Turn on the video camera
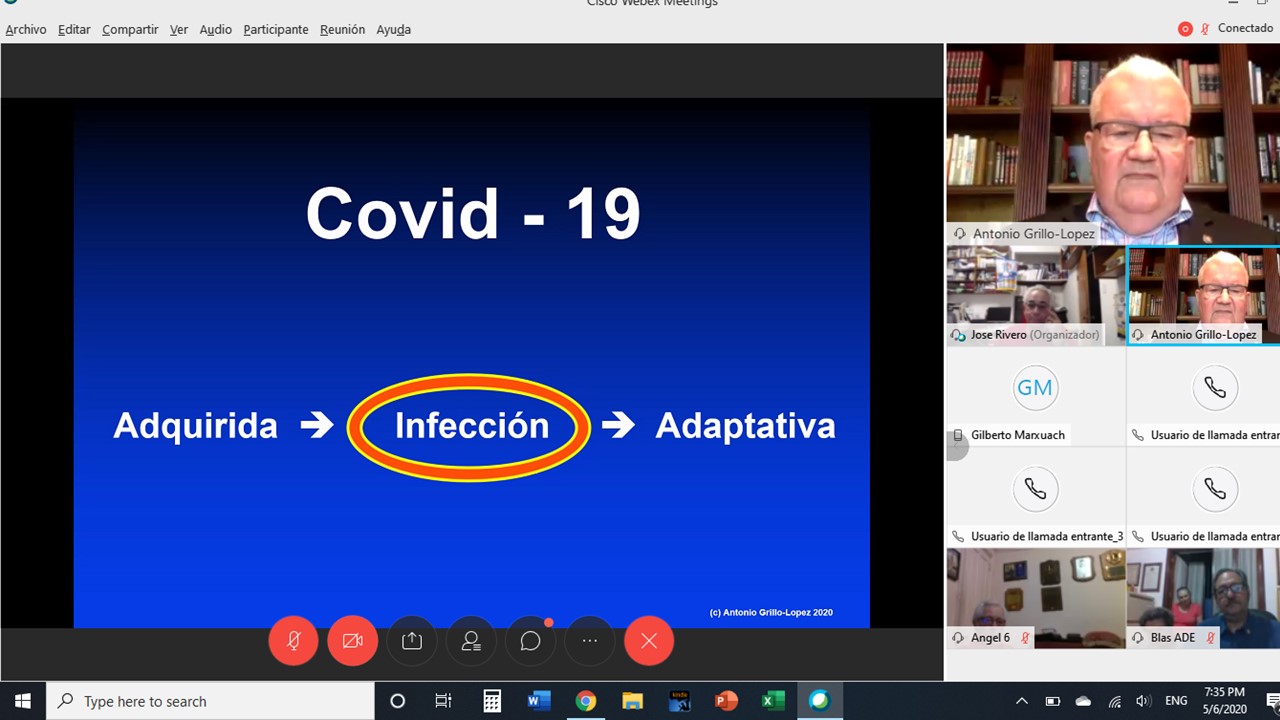The width and height of the screenshot is (1280, 720). point(352,641)
